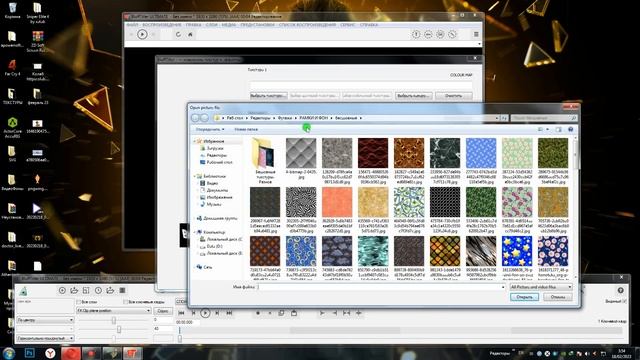Viewport: 640px width, 360px height.
Task: Click the back arrow in the Open picture dialog
Action: [195, 118]
